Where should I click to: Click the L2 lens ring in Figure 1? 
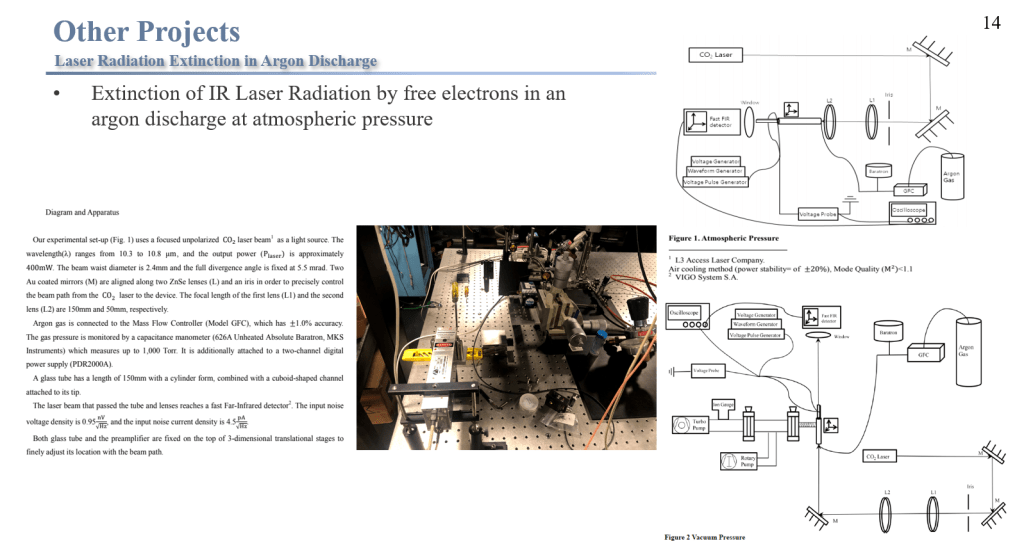830,122
